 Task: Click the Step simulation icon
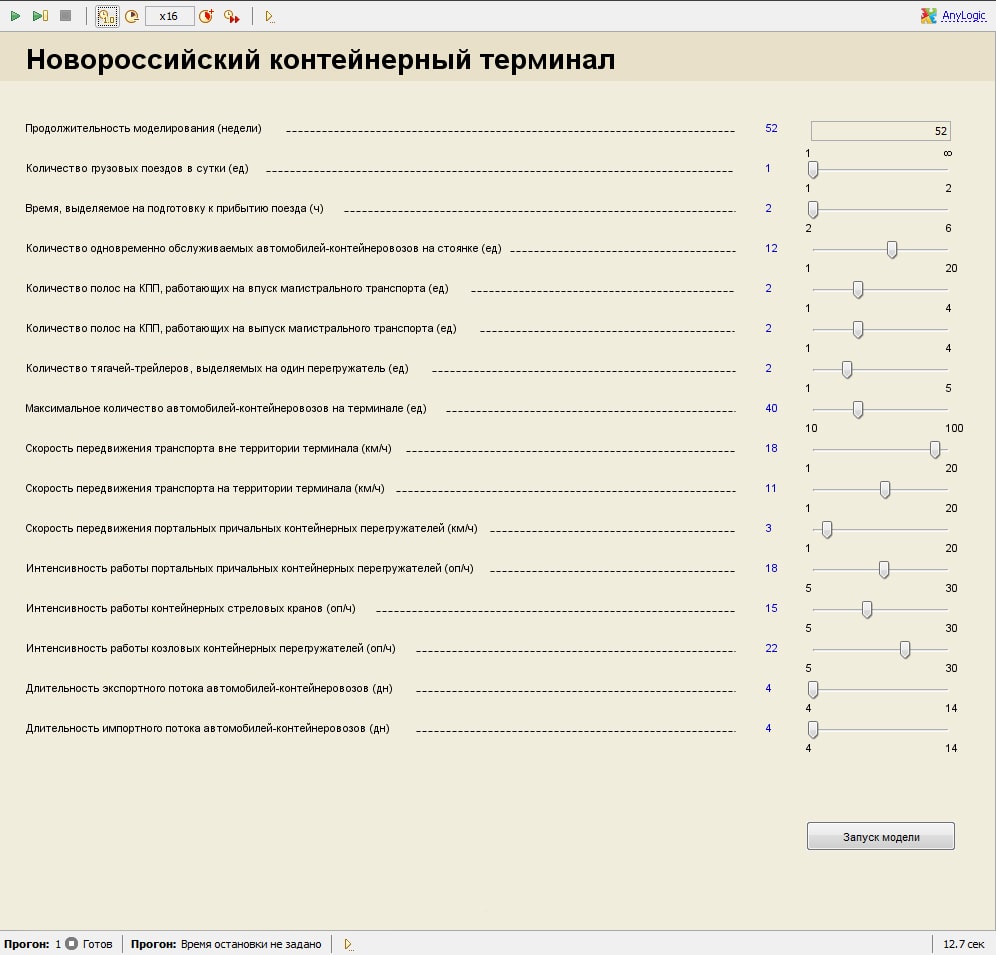pos(40,16)
